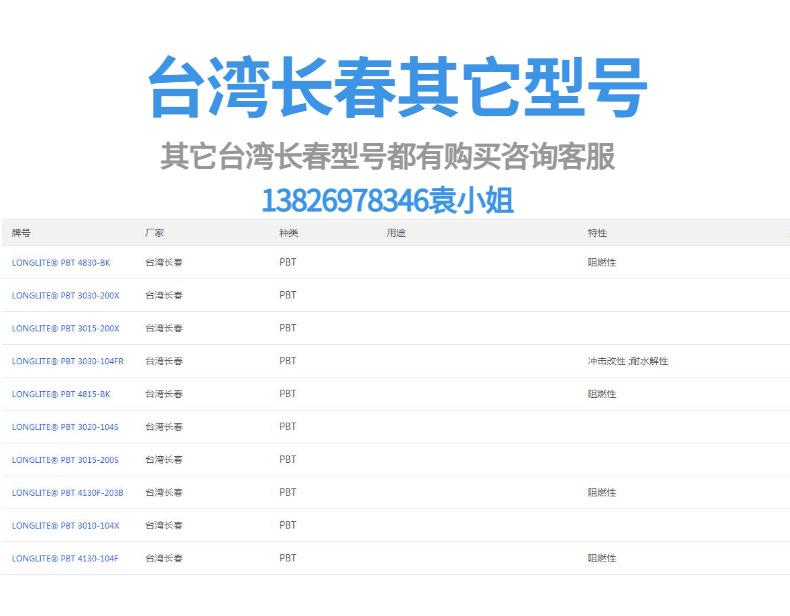Click the PBT type cell in 4130-104F row

(x=288, y=558)
